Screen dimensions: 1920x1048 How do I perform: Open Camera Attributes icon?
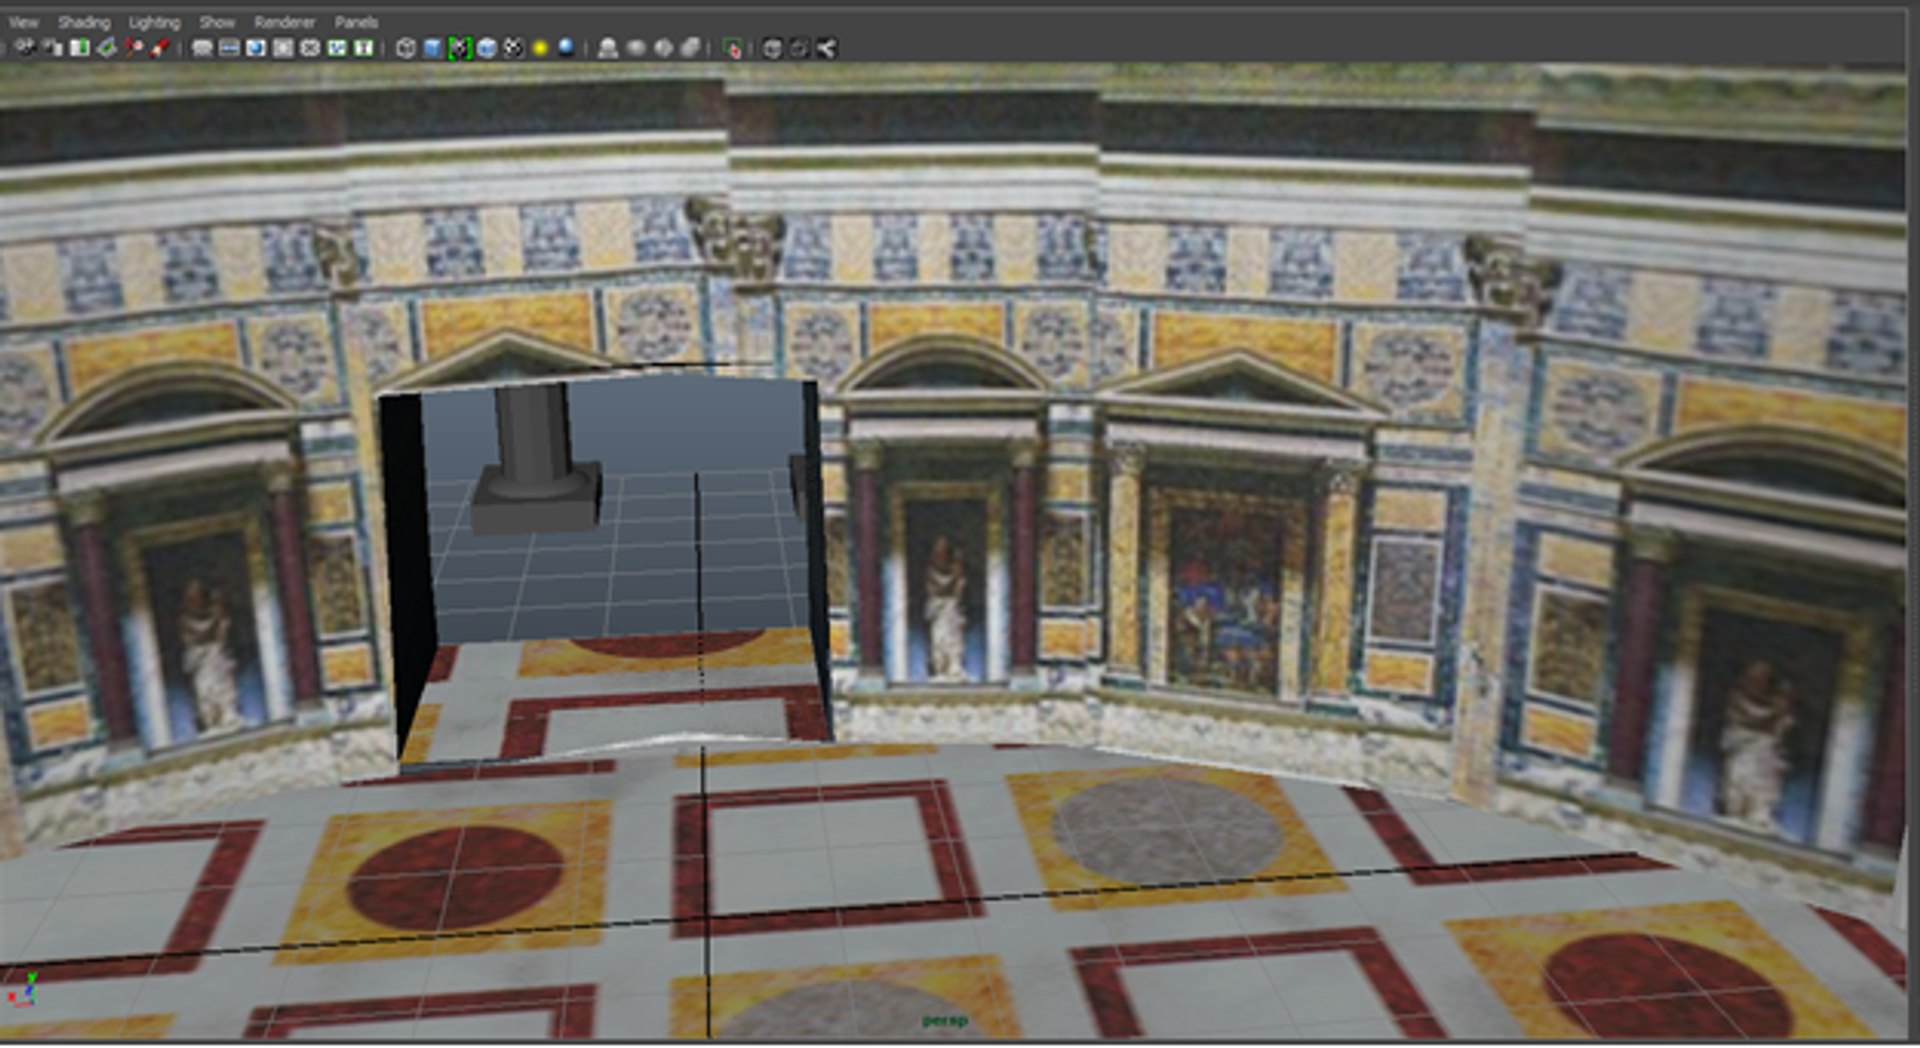[53, 48]
